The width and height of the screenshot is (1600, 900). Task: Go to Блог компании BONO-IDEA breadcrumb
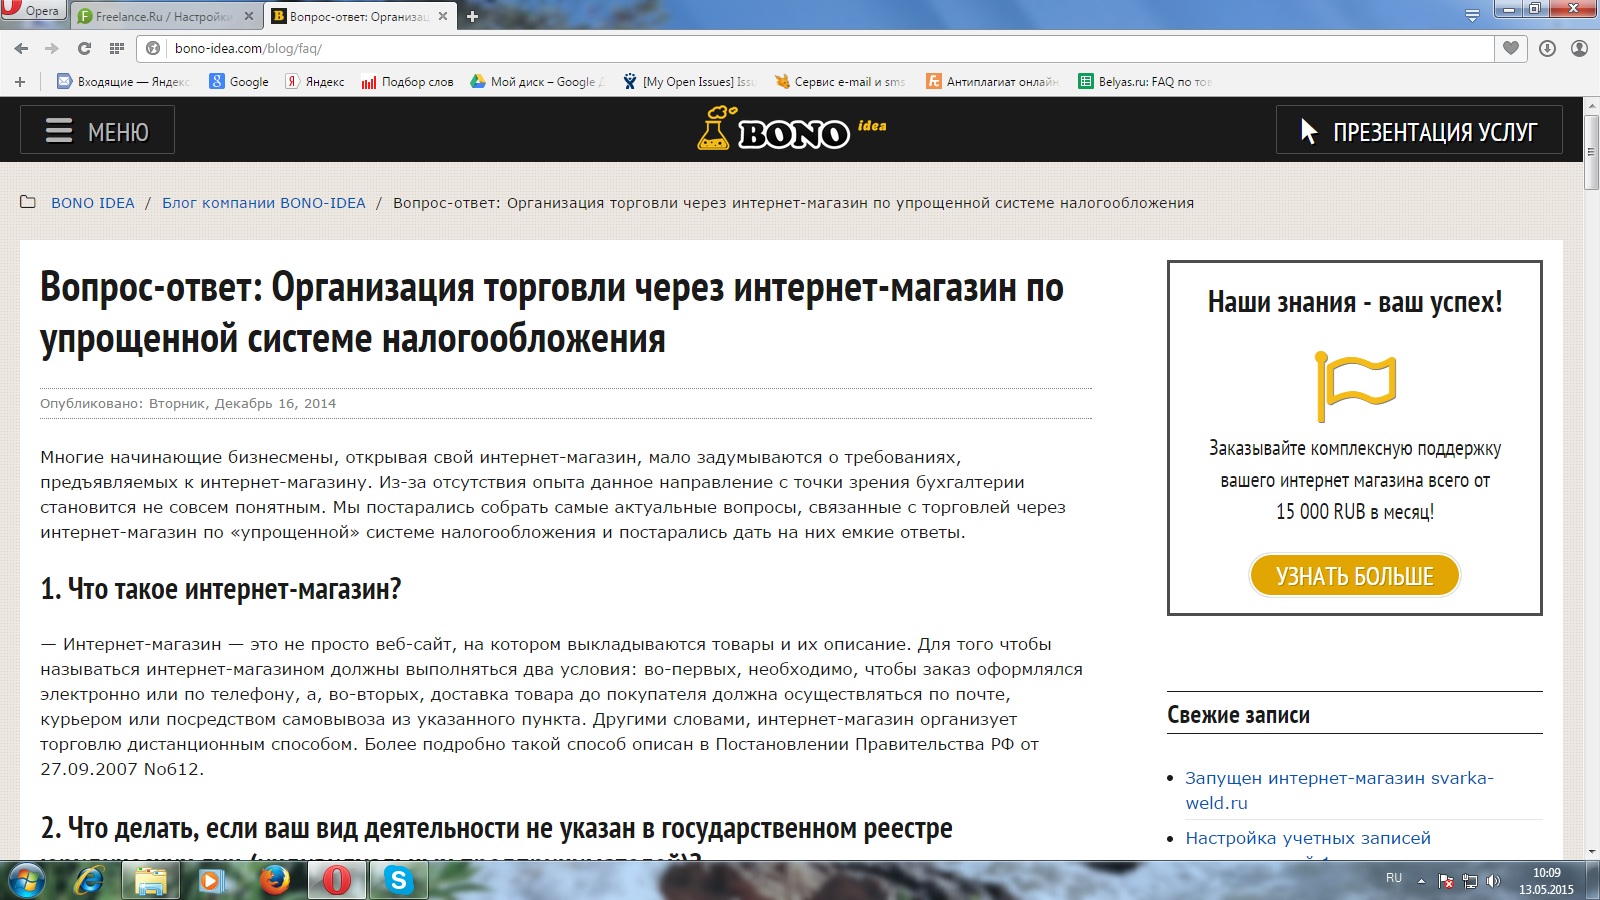264,203
